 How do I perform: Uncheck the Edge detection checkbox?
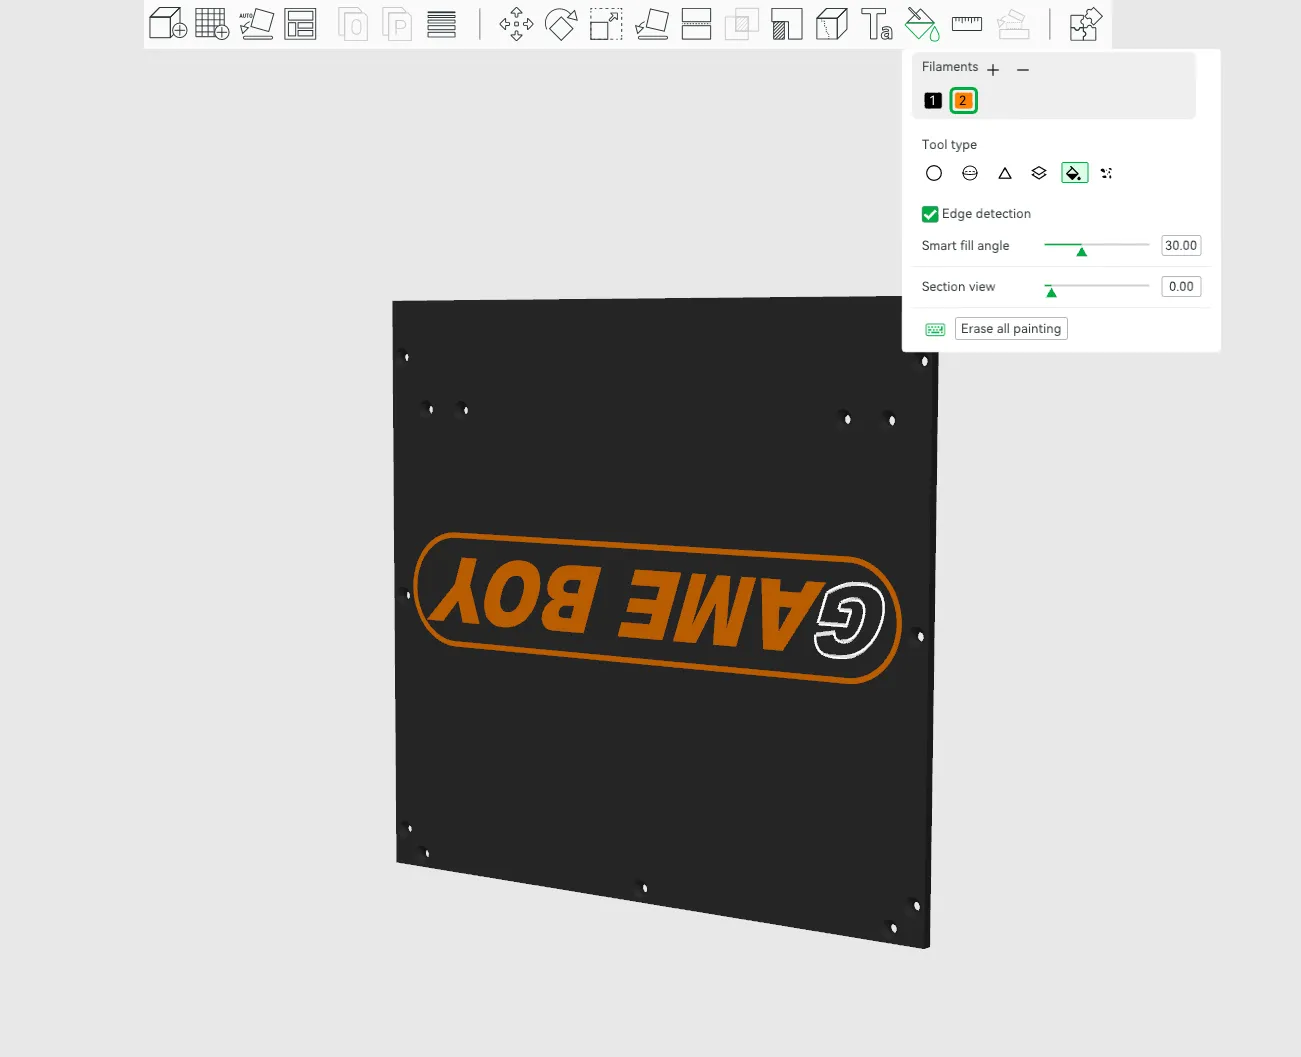click(x=930, y=214)
